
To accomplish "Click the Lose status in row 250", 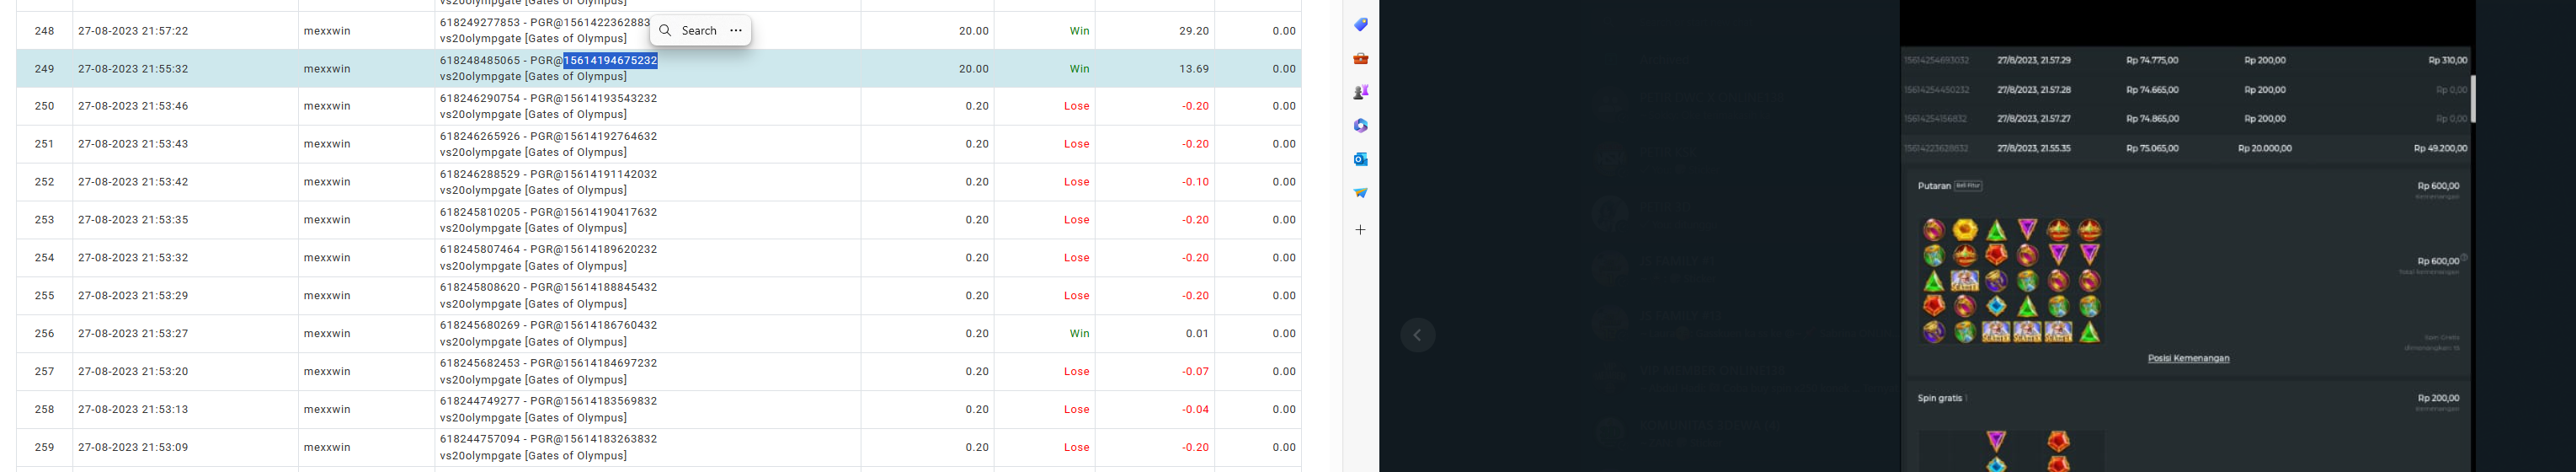I will tap(1077, 106).
